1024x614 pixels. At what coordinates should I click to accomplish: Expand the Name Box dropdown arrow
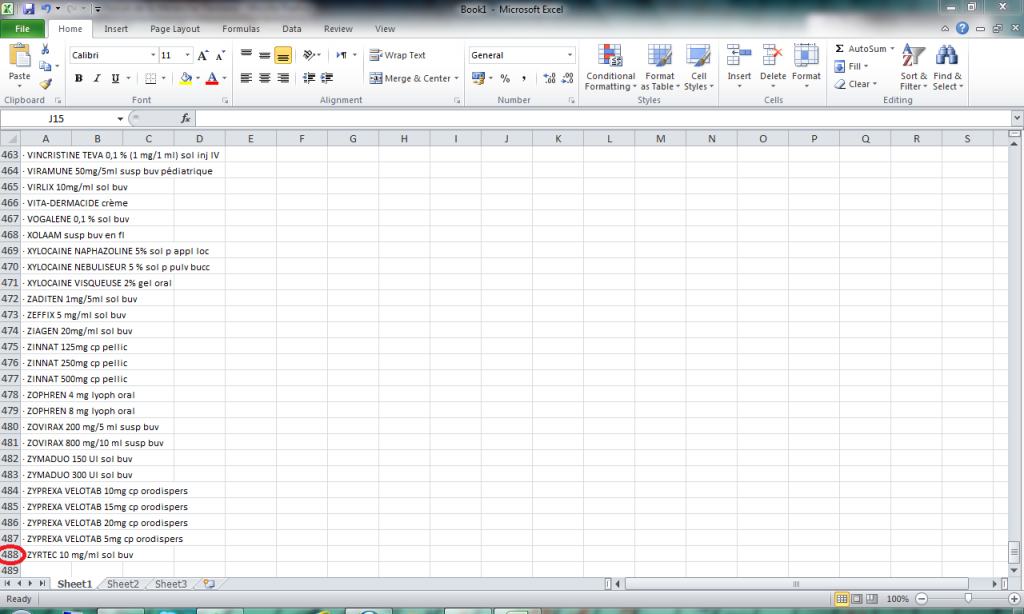[120, 118]
